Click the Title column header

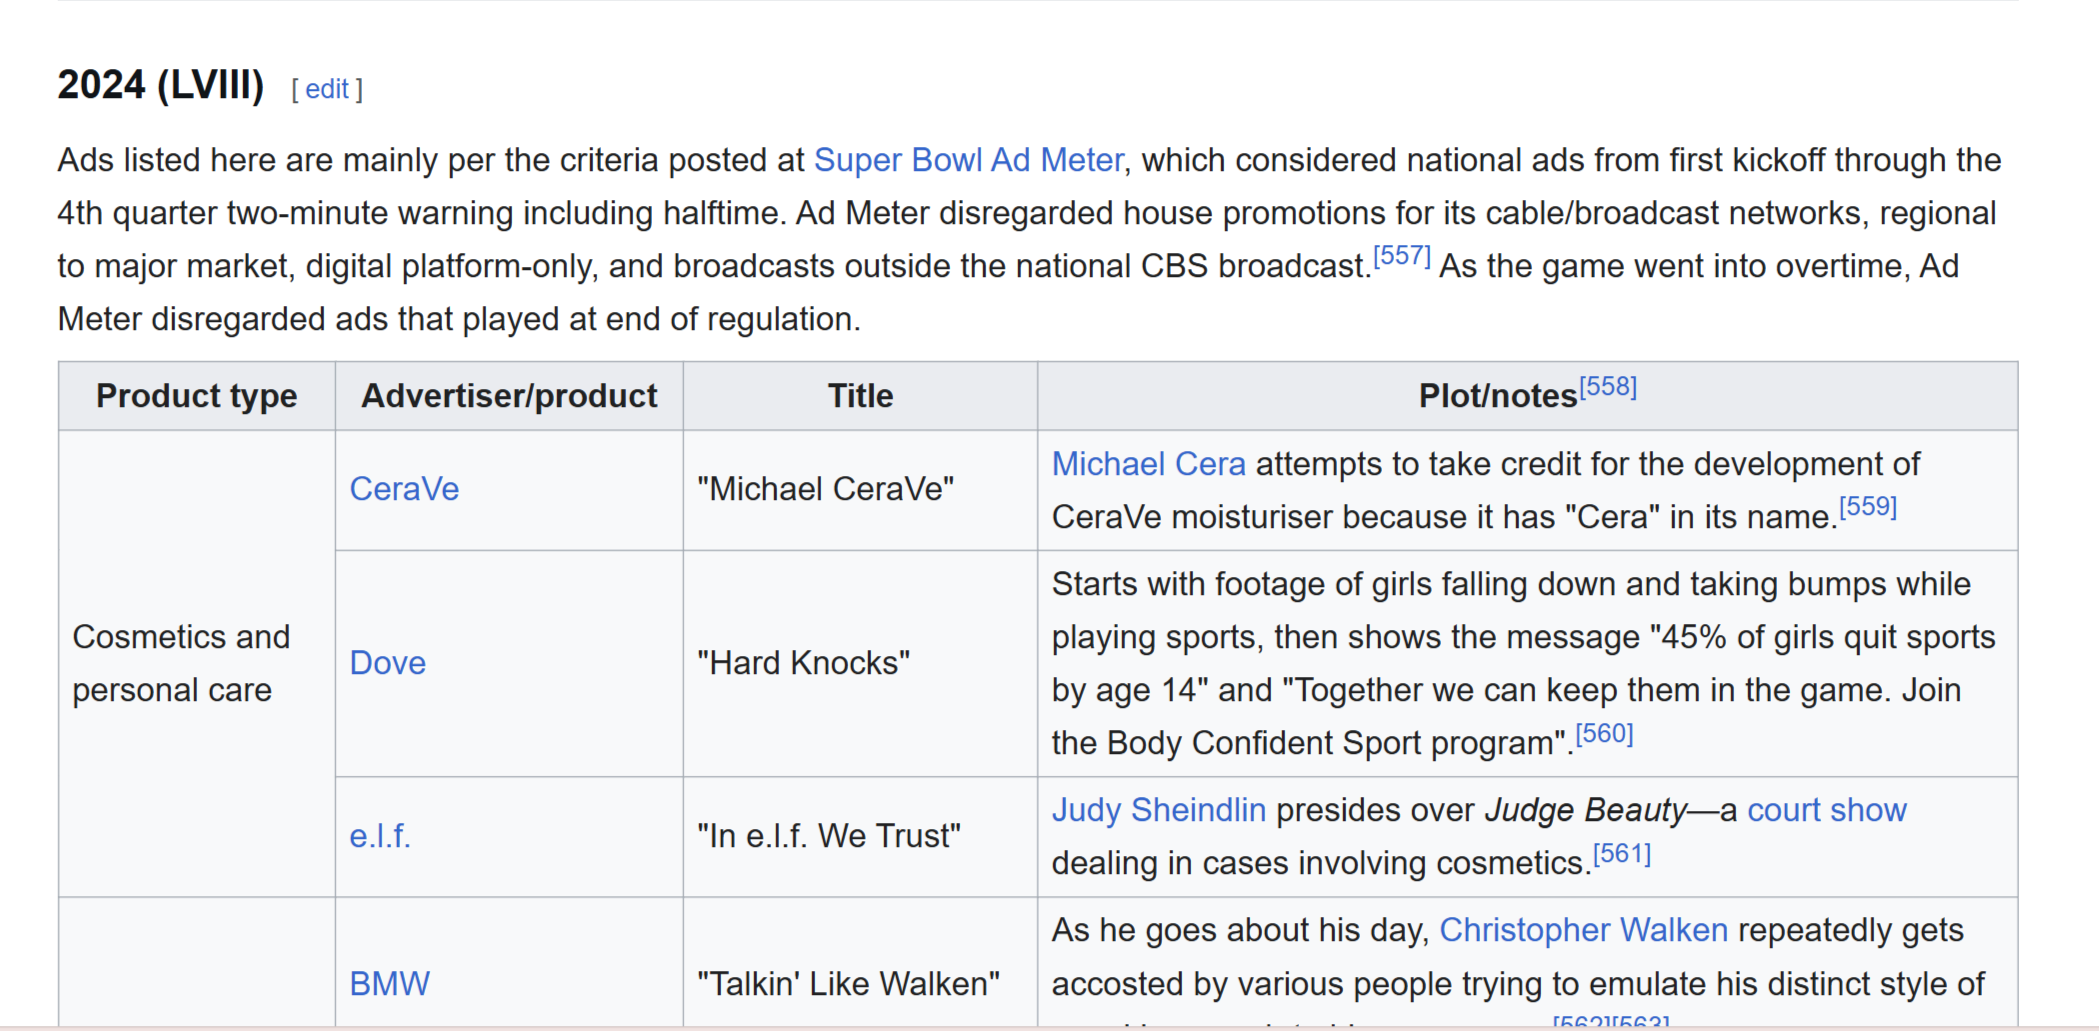tap(860, 396)
